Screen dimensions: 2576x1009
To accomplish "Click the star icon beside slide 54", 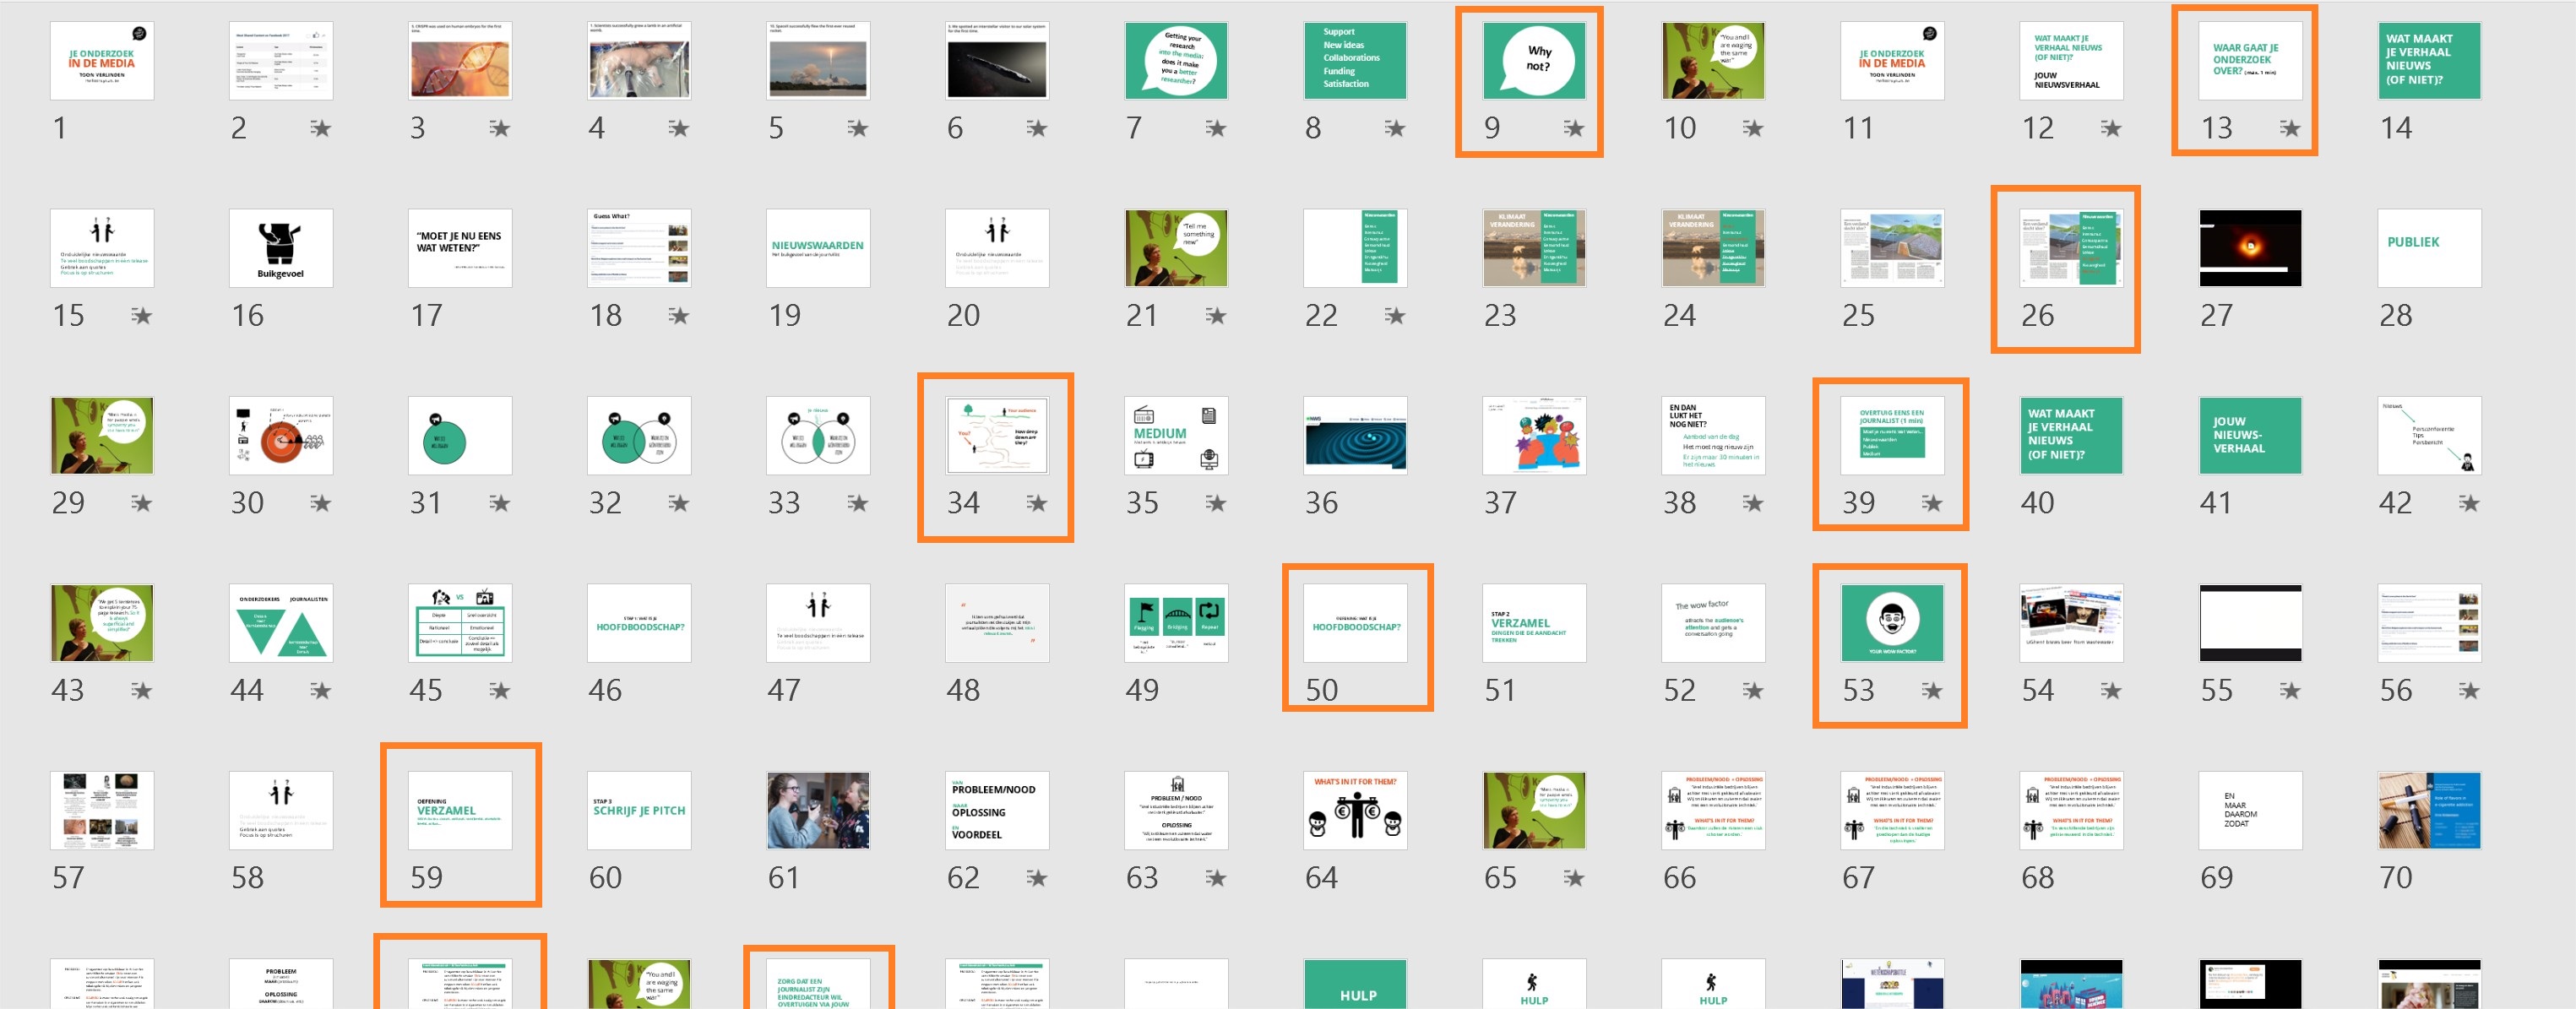I will [2110, 690].
